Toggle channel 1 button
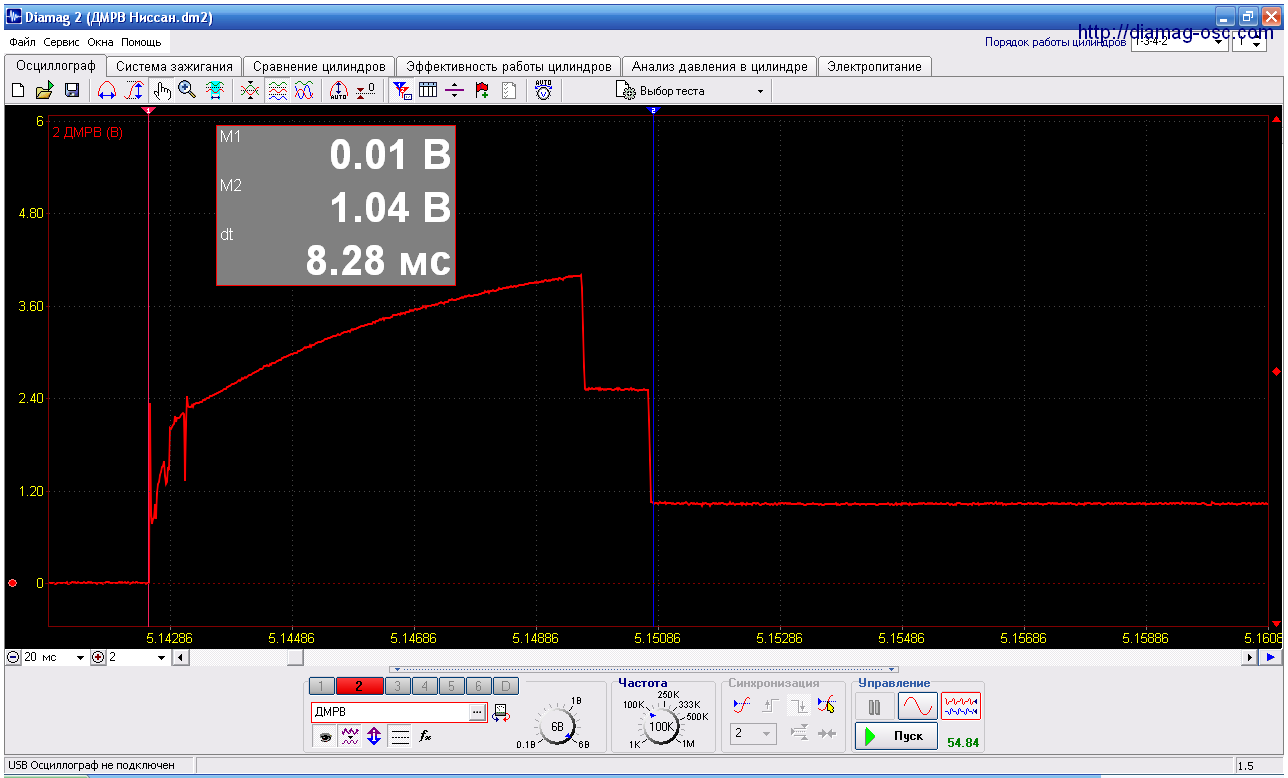 point(322,686)
